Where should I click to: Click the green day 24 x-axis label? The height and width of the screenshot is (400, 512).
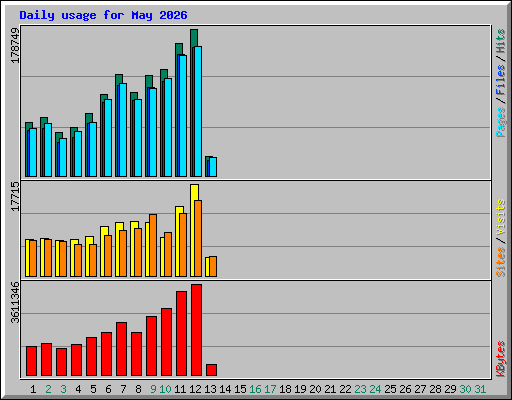click(375, 389)
